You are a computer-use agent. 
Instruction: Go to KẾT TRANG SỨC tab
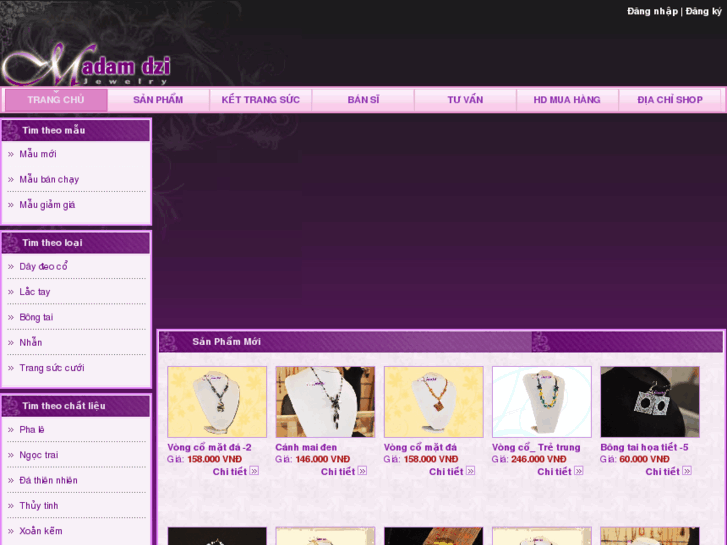(x=261, y=100)
